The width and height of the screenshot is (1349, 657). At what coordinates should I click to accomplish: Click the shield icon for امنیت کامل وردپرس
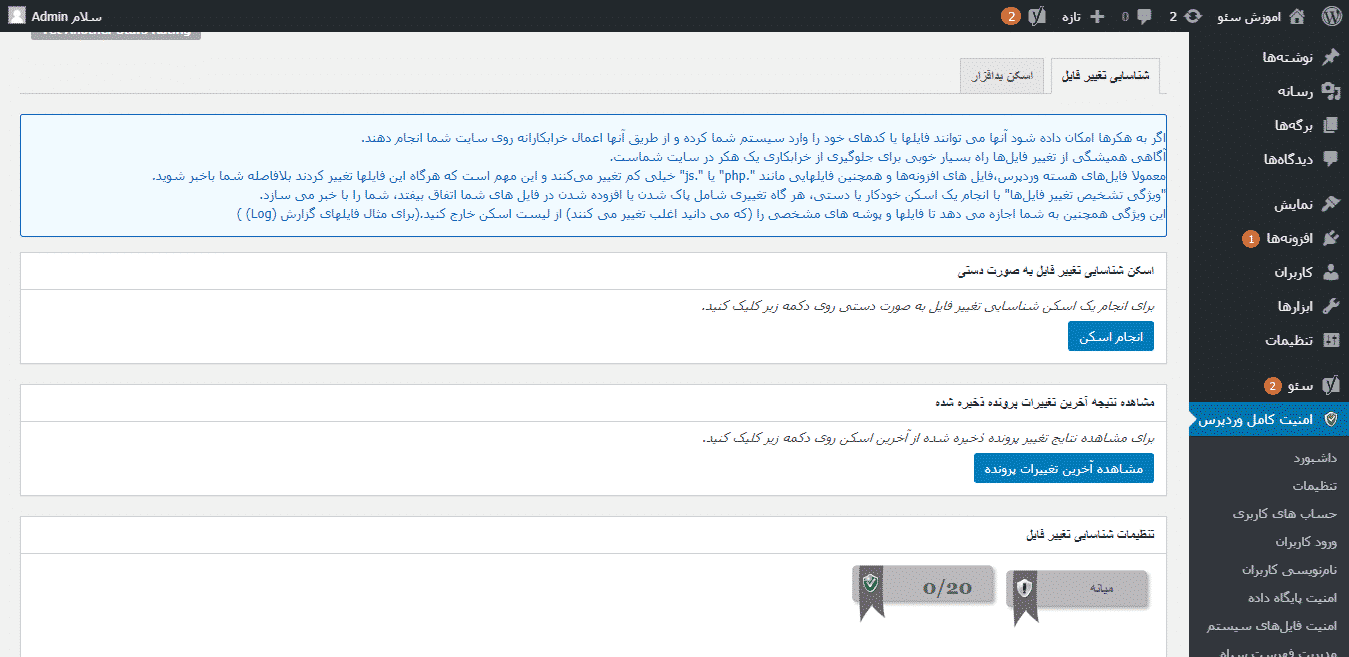[1330, 419]
